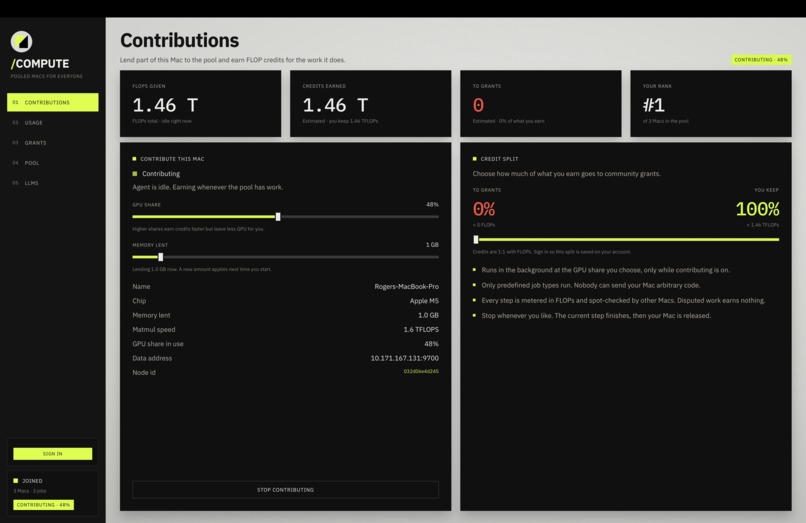Click 'Only predefined job types run' bullet
This screenshot has height=523, width=806.
591,285
